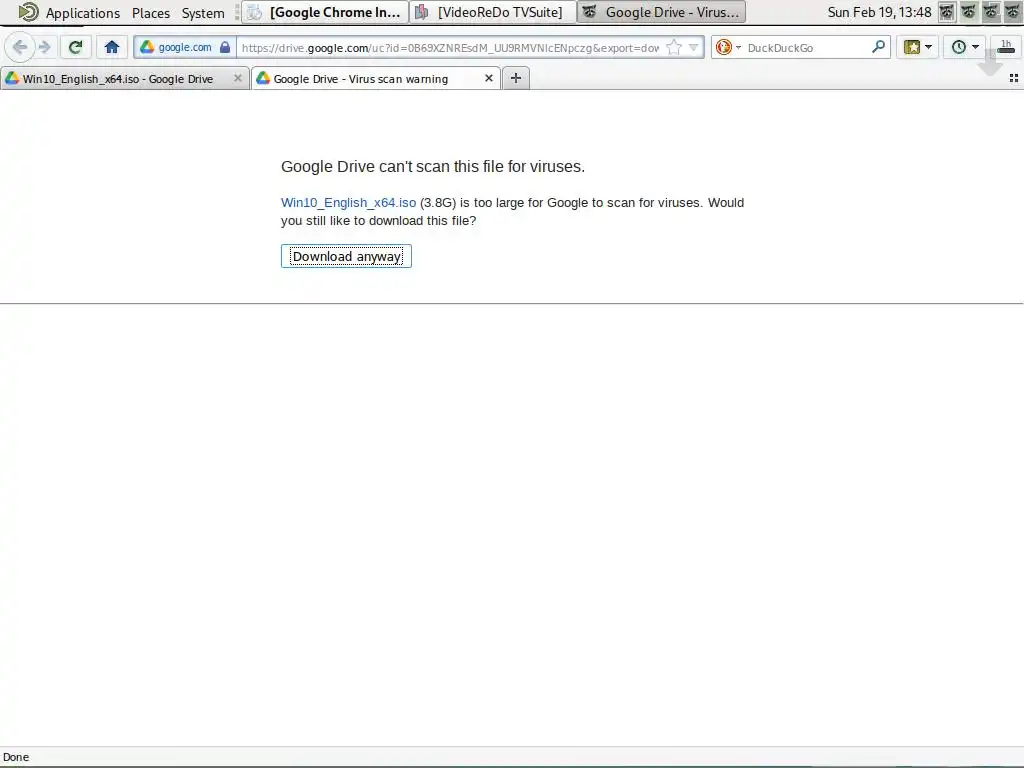Open the address bar history dropdown arrow

tap(694, 47)
